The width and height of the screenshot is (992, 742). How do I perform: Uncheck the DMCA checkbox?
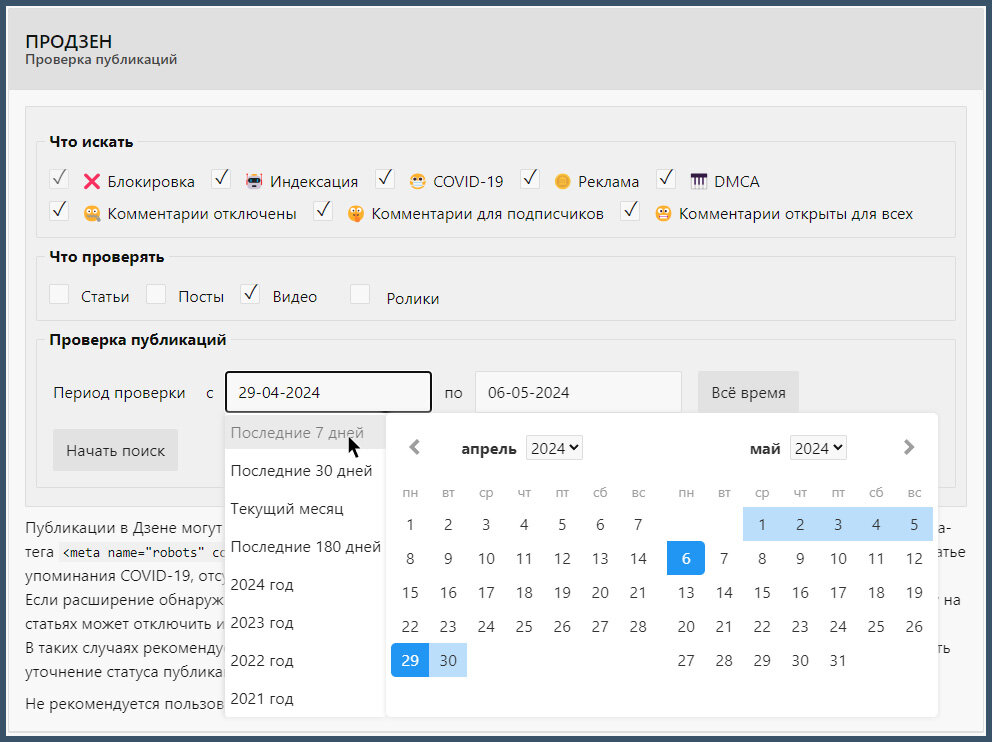click(666, 179)
